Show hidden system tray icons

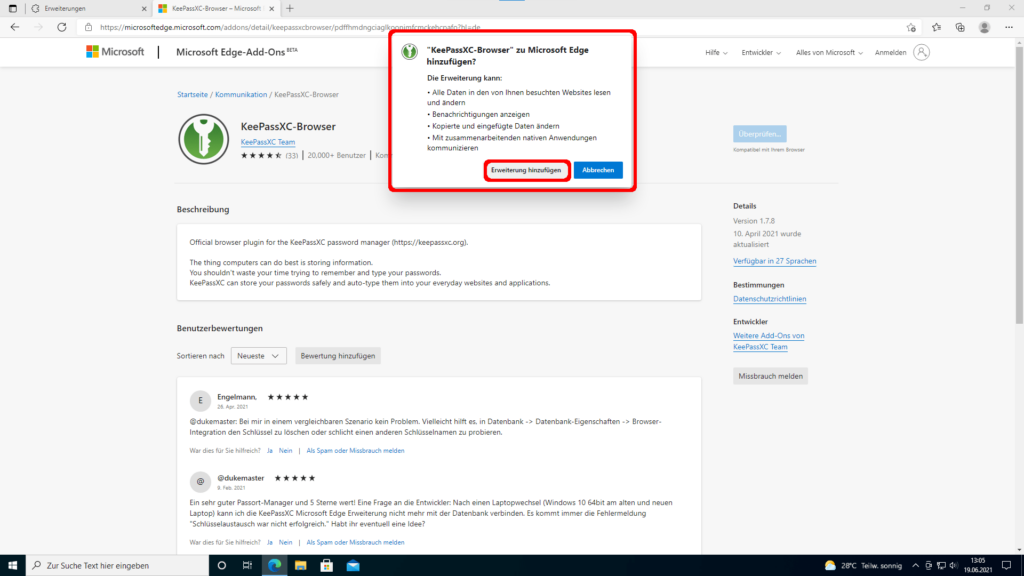[x=915, y=566]
